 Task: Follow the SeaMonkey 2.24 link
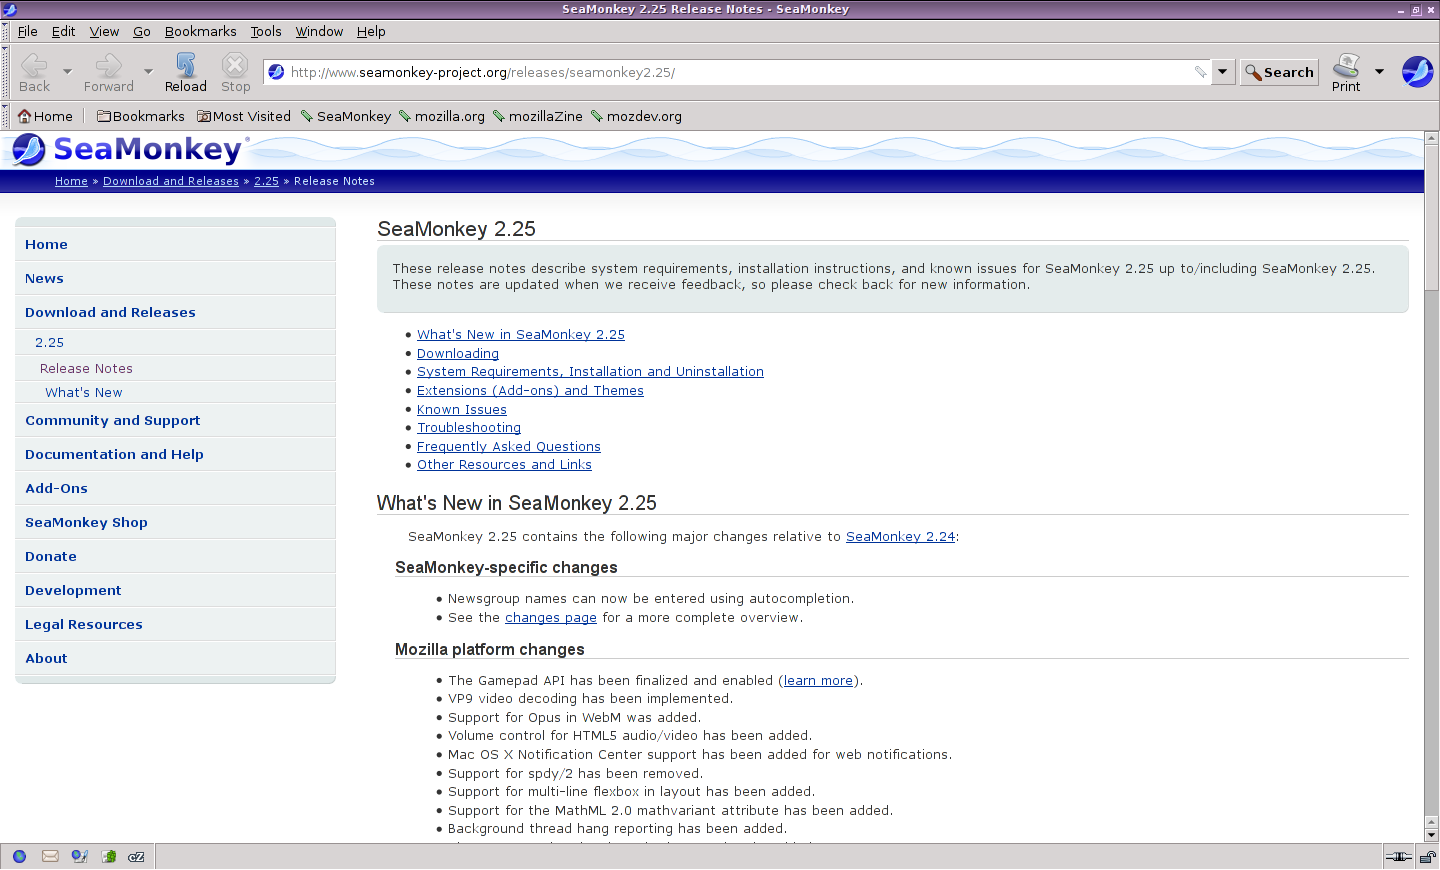coord(900,536)
